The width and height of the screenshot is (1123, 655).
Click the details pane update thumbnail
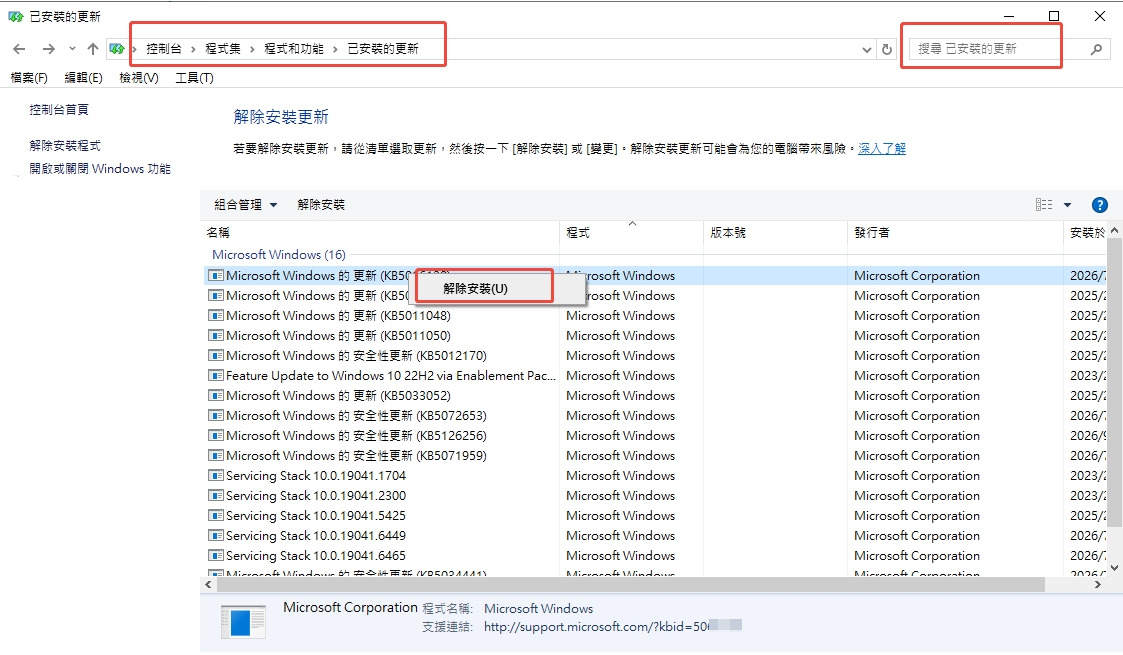(244, 621)
